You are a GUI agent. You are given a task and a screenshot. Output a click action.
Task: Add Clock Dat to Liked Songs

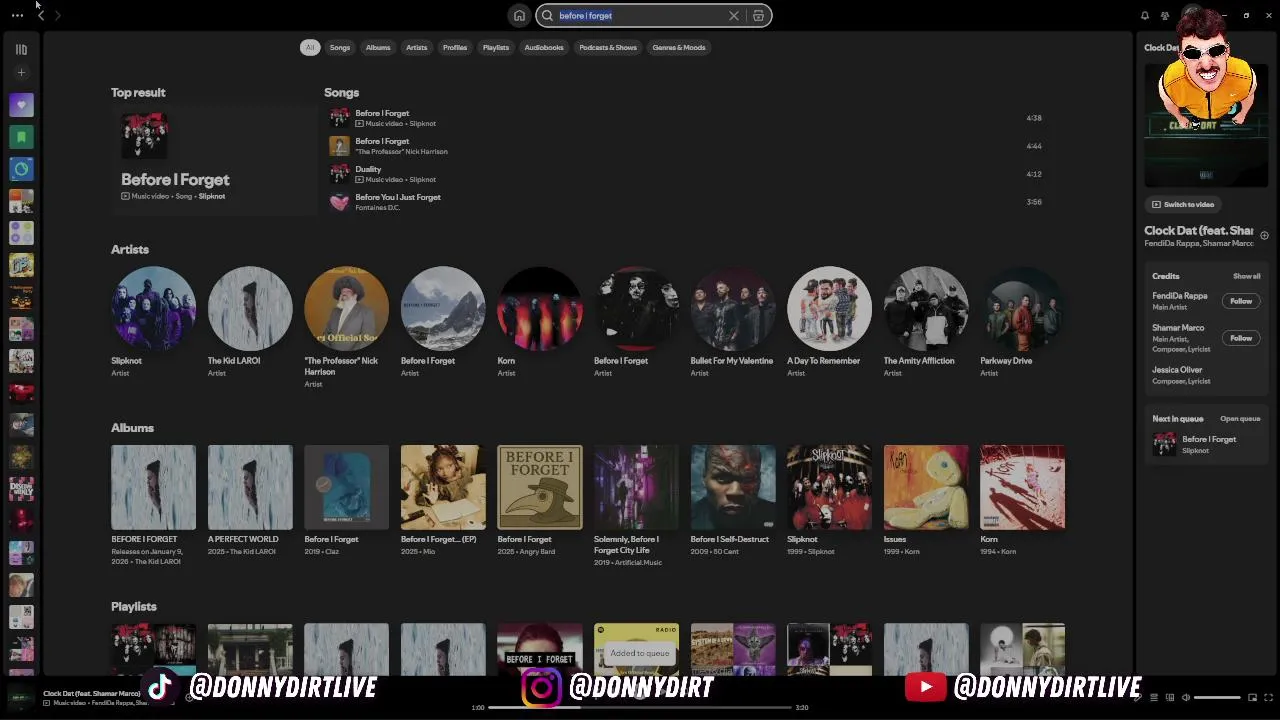[x=1264, y=235]
